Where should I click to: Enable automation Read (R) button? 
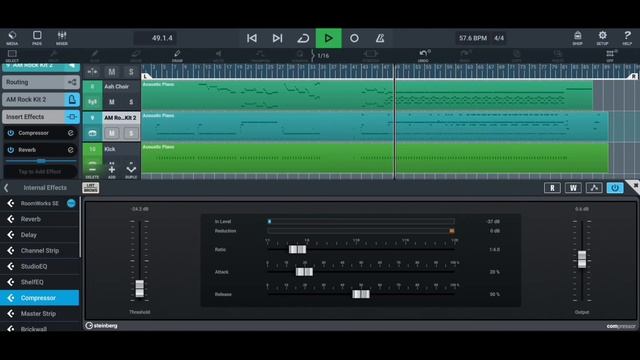pyautogui.click(x=552, y=188)
